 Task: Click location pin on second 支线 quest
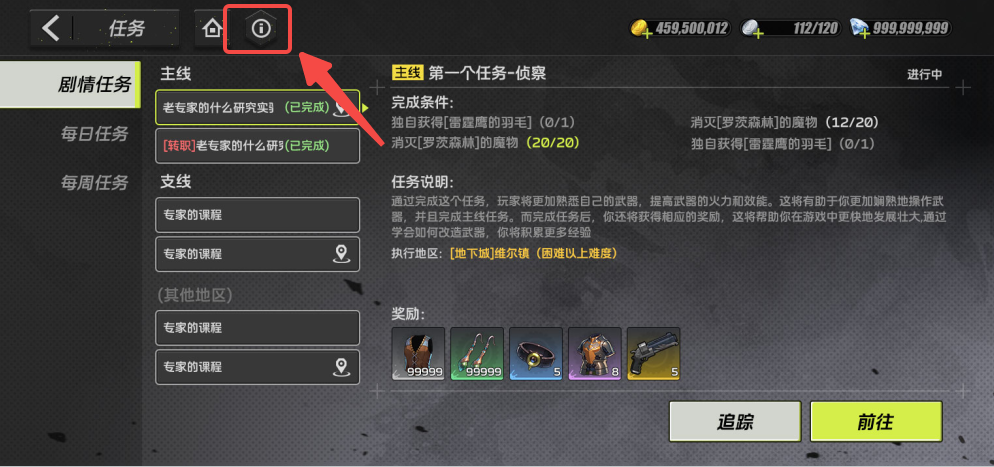click(342, 254)
